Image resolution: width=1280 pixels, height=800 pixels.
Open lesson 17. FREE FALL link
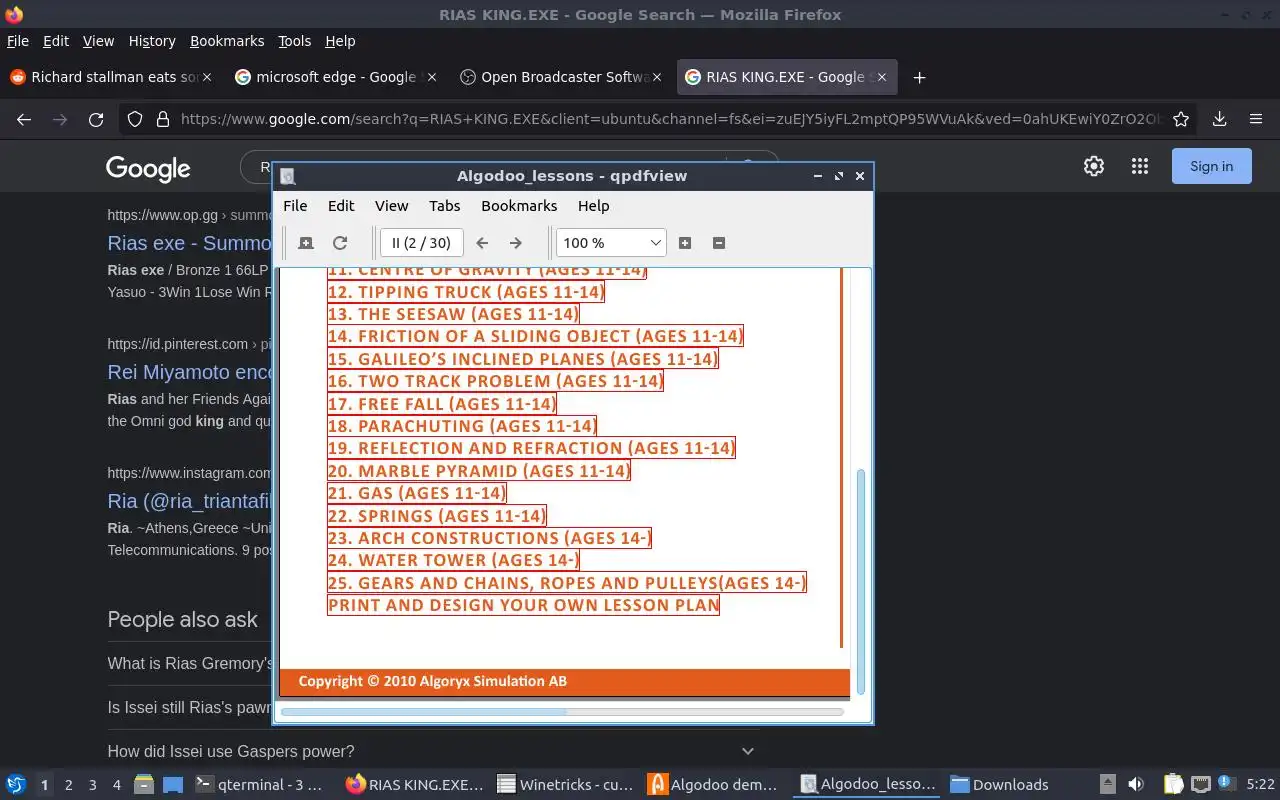(x=442, y=404)
